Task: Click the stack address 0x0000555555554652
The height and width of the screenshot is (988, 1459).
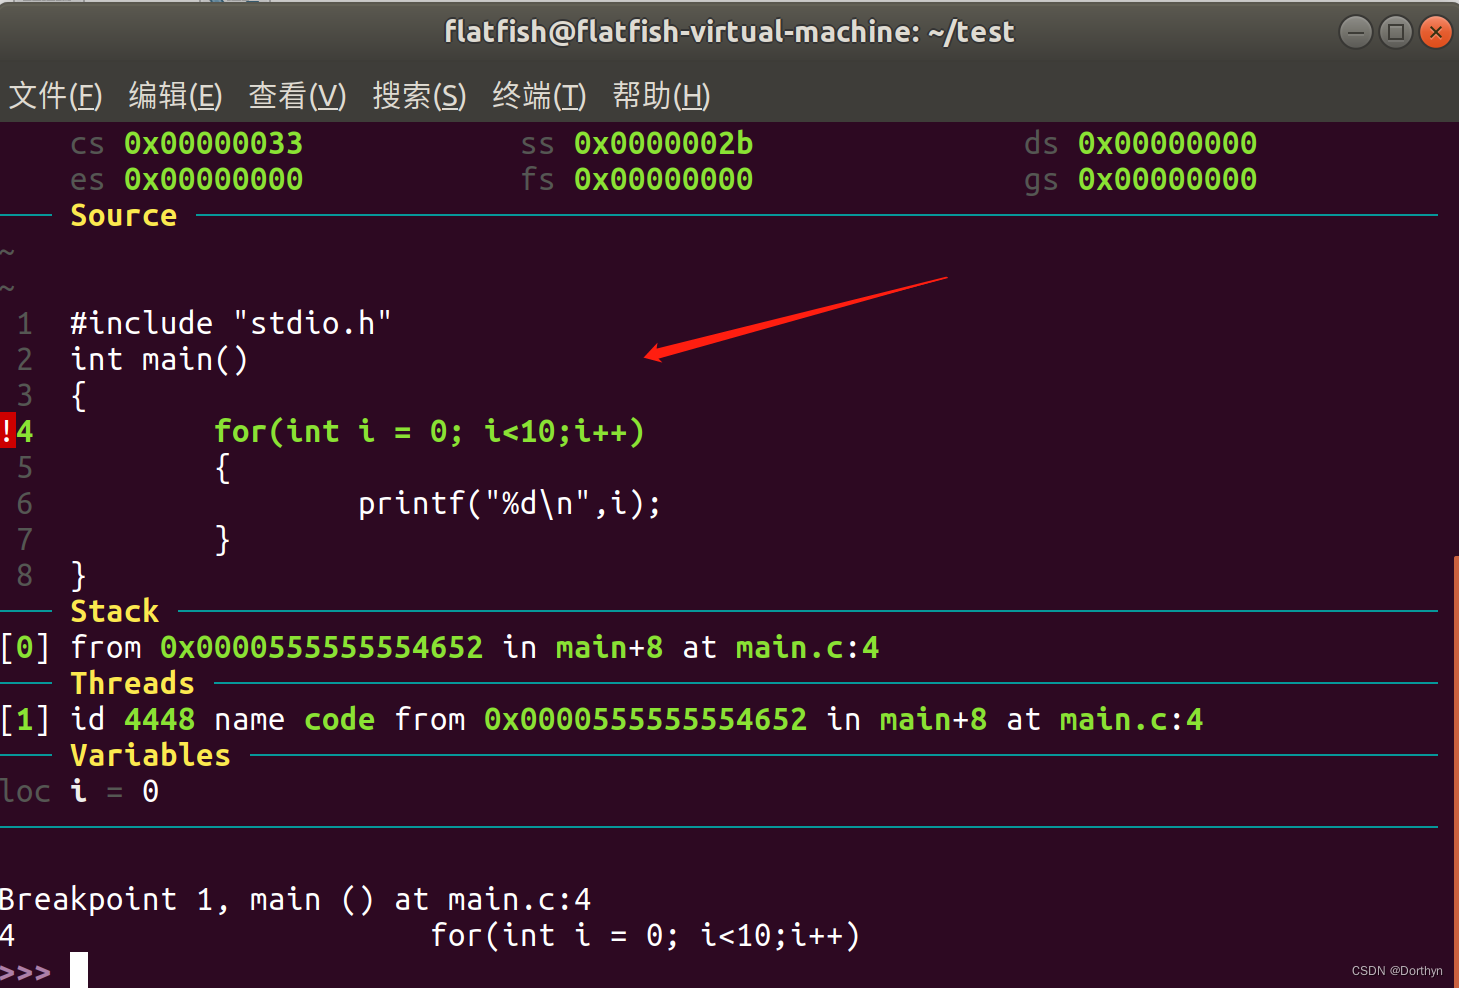Action: pos(322,647)
